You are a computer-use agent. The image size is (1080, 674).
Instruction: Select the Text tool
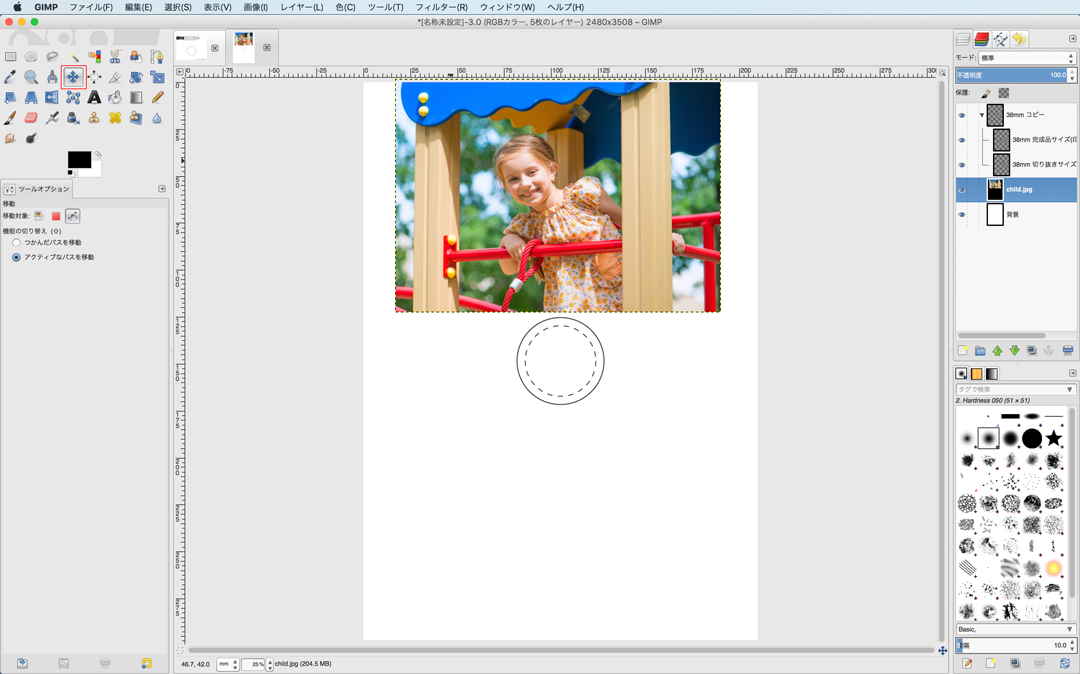pos(94,98)
